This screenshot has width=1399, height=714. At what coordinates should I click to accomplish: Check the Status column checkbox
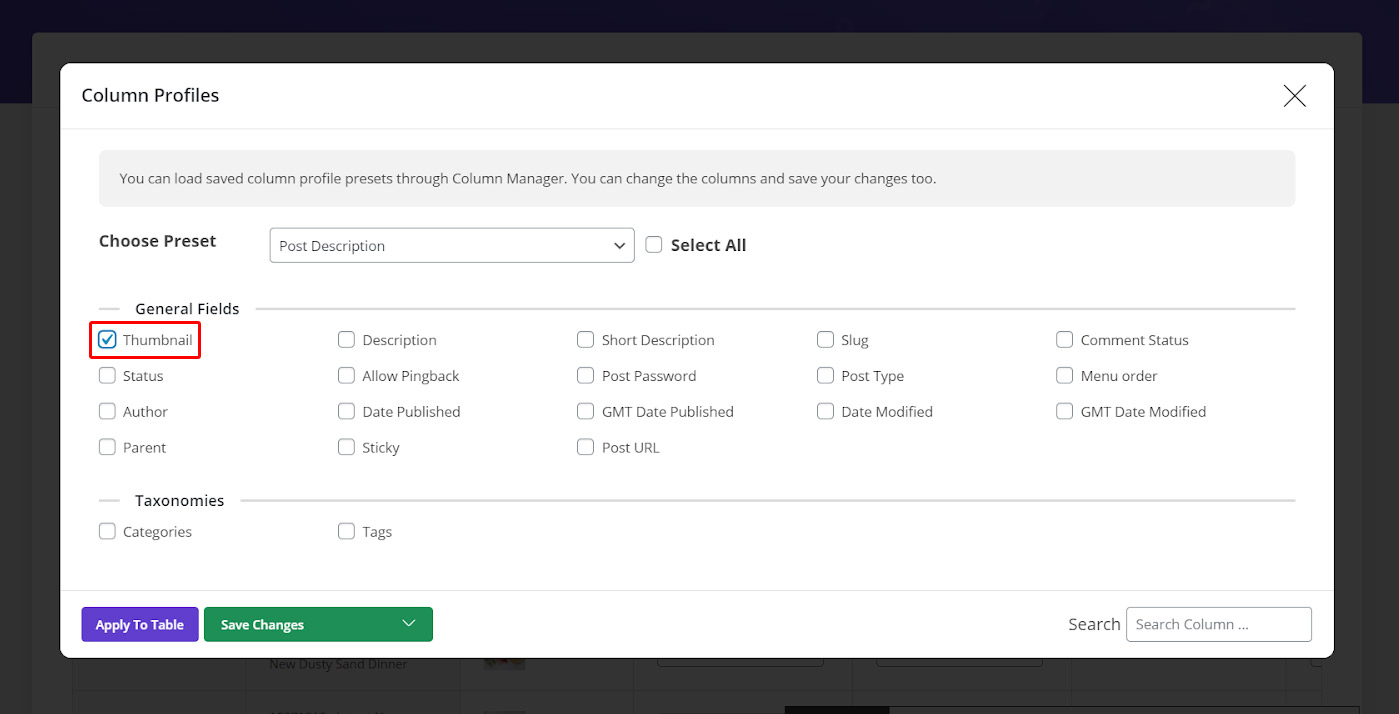coord(107,376)
